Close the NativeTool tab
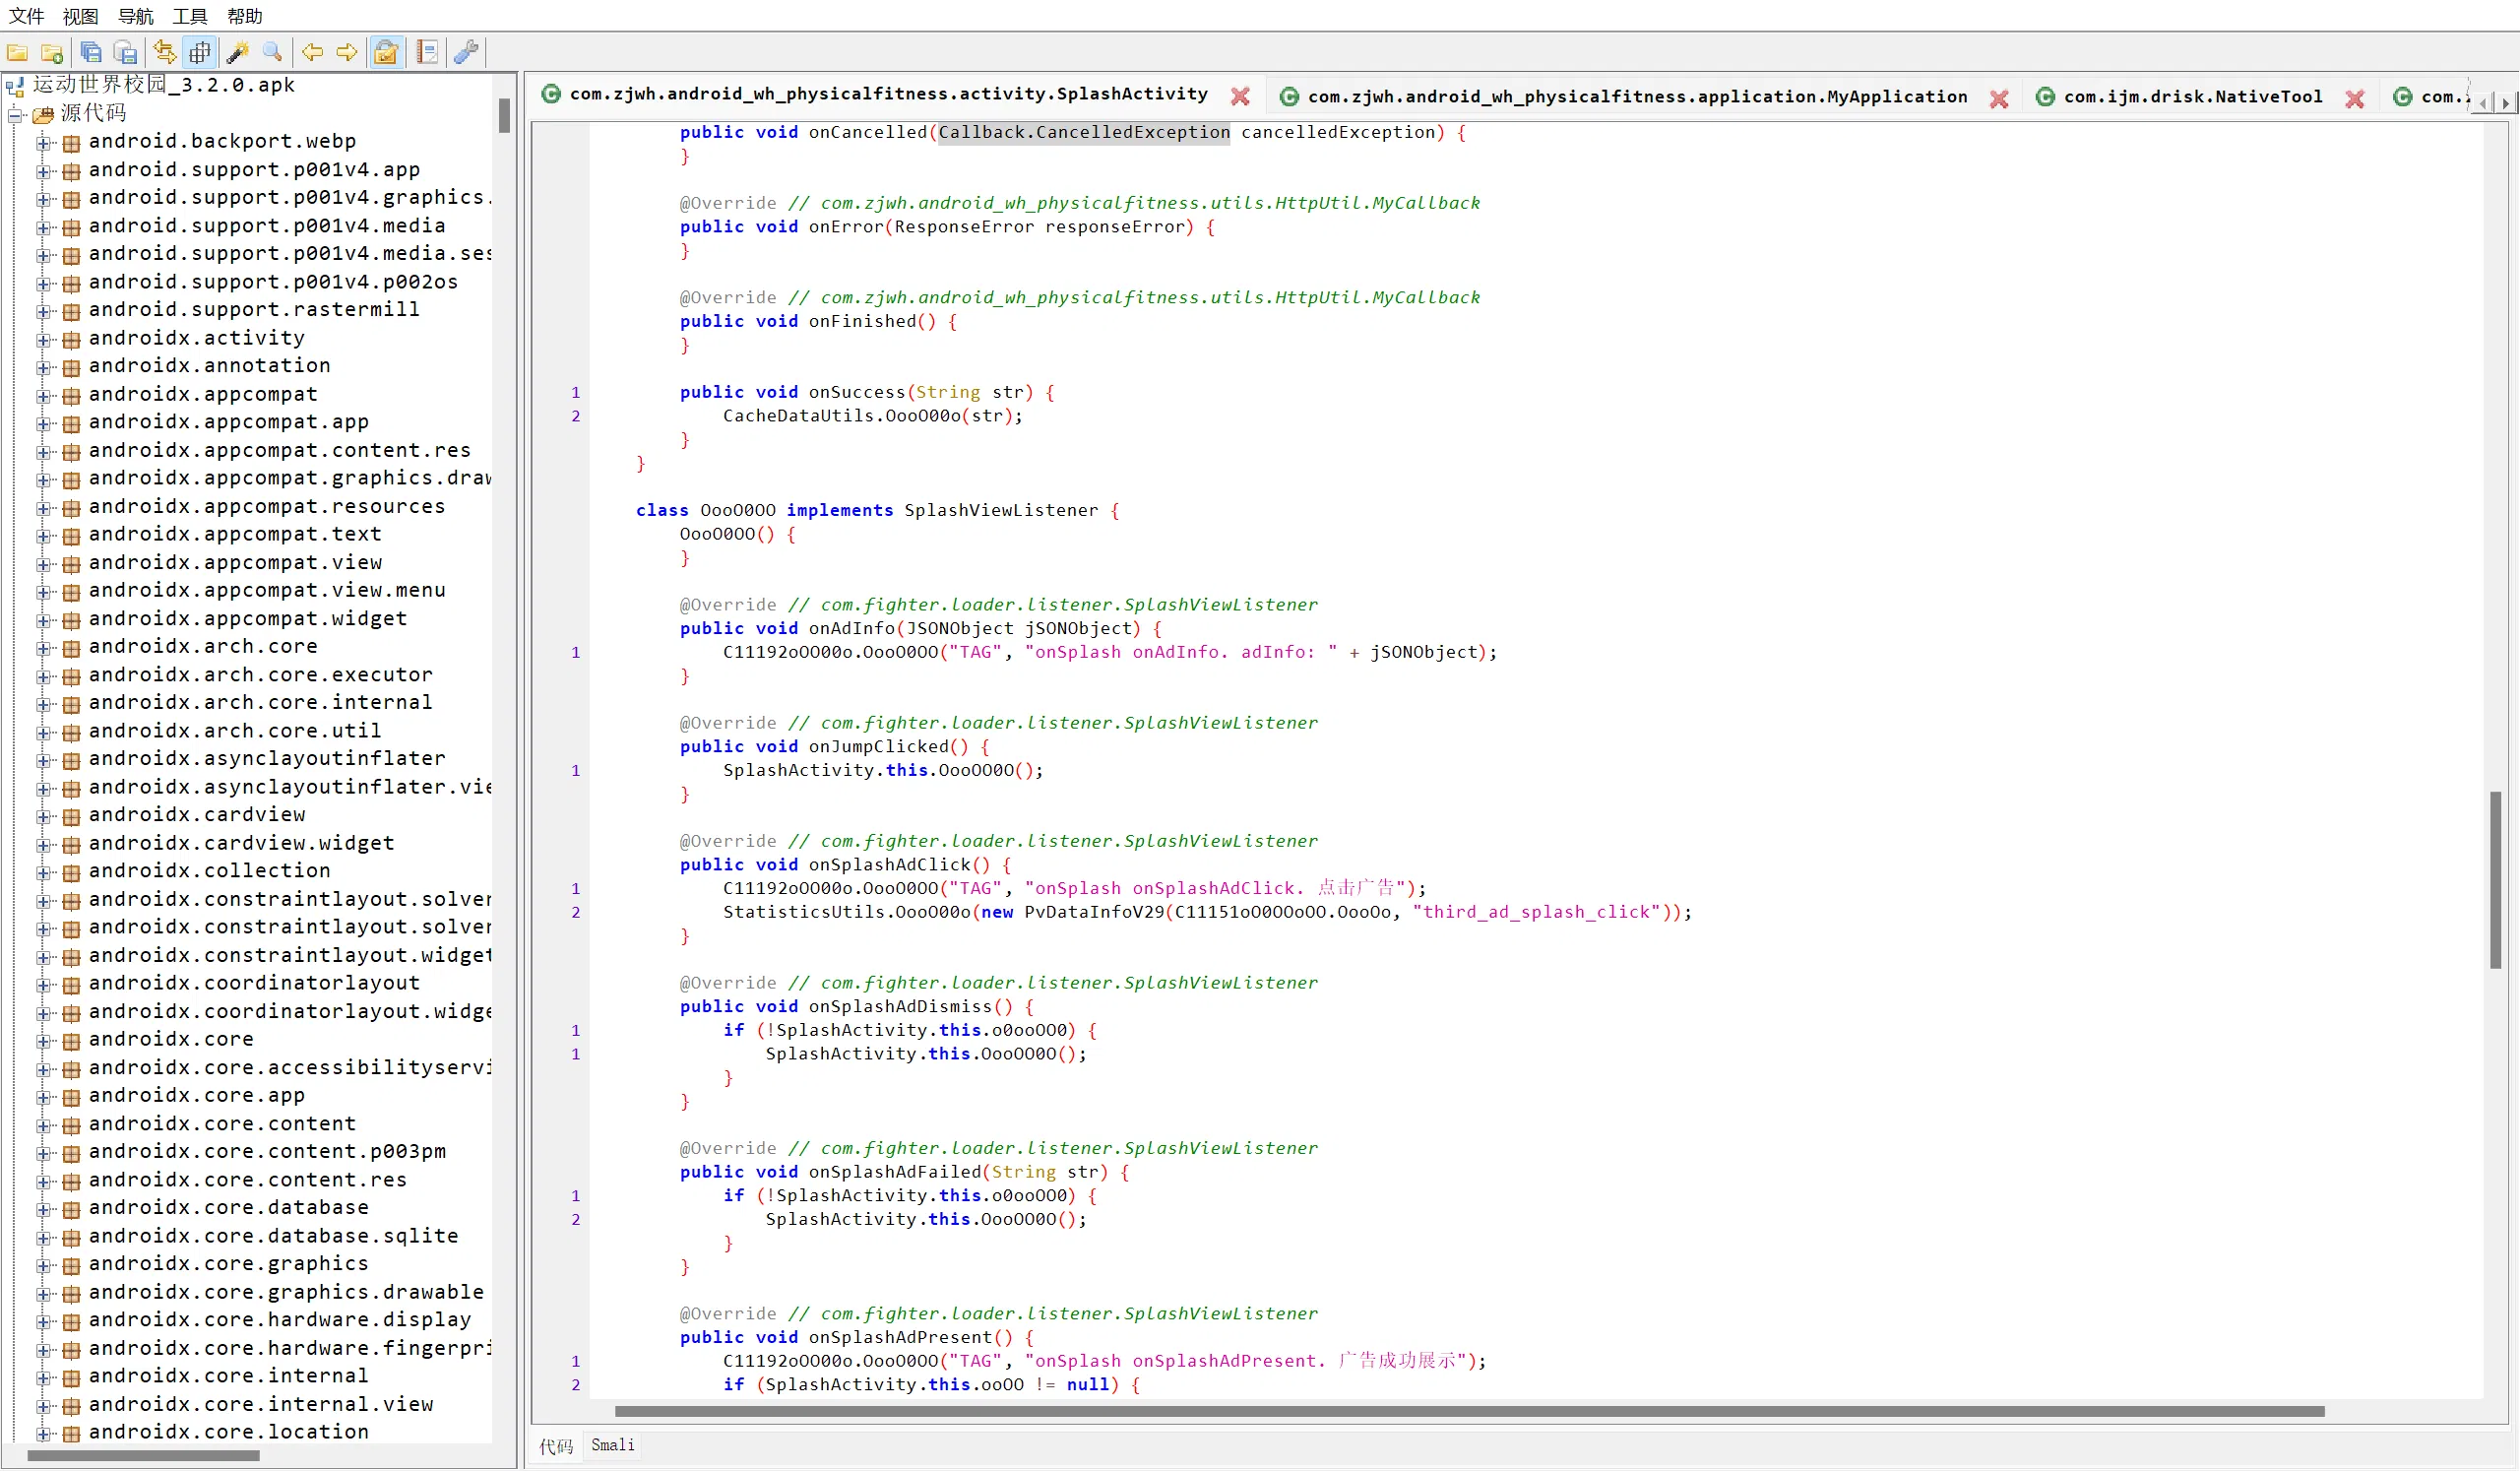Screen dimensions: 2520x1471 [2355, 99]
